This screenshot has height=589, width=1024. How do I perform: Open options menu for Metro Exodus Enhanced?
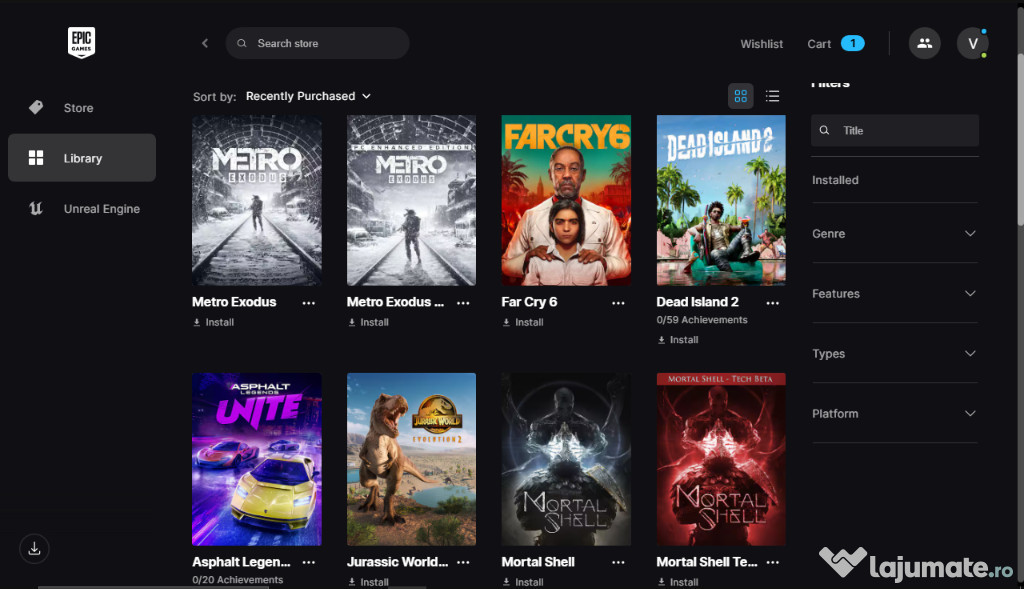point(463,303)
